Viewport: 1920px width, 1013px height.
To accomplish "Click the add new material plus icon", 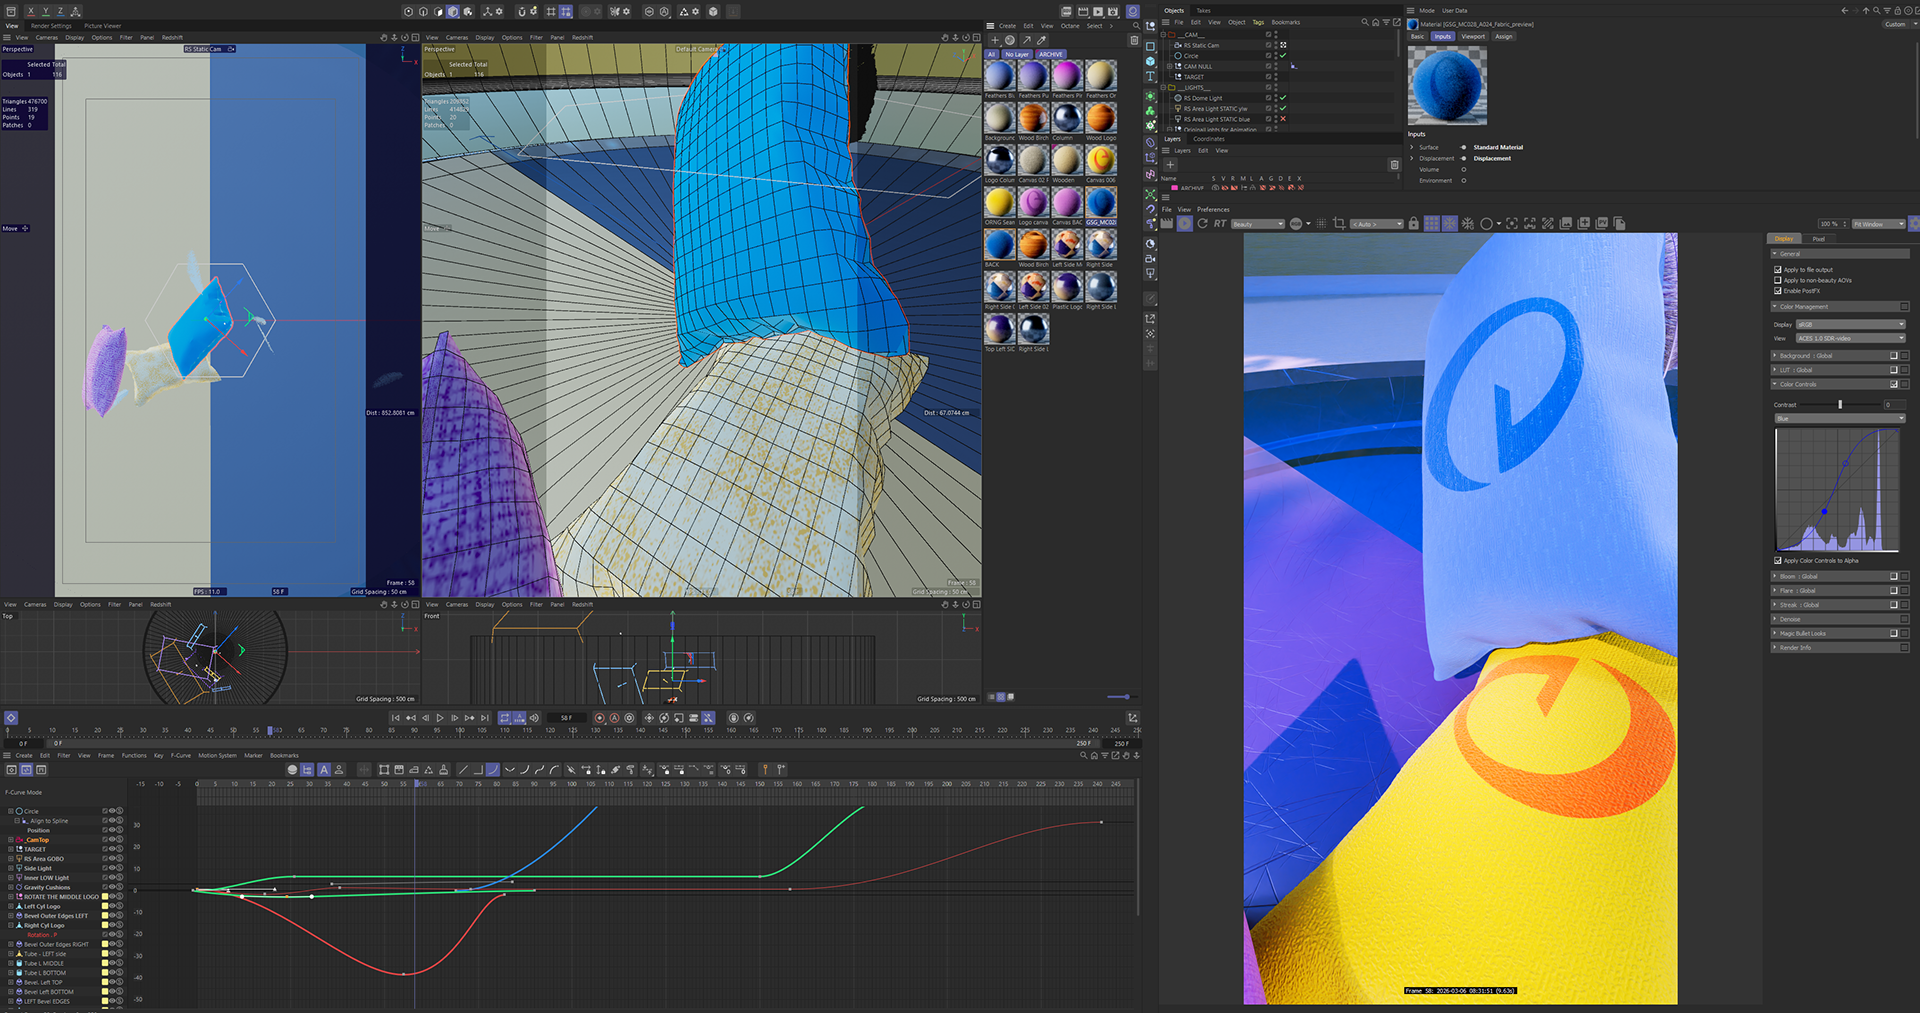I will [x=994, y=40].
